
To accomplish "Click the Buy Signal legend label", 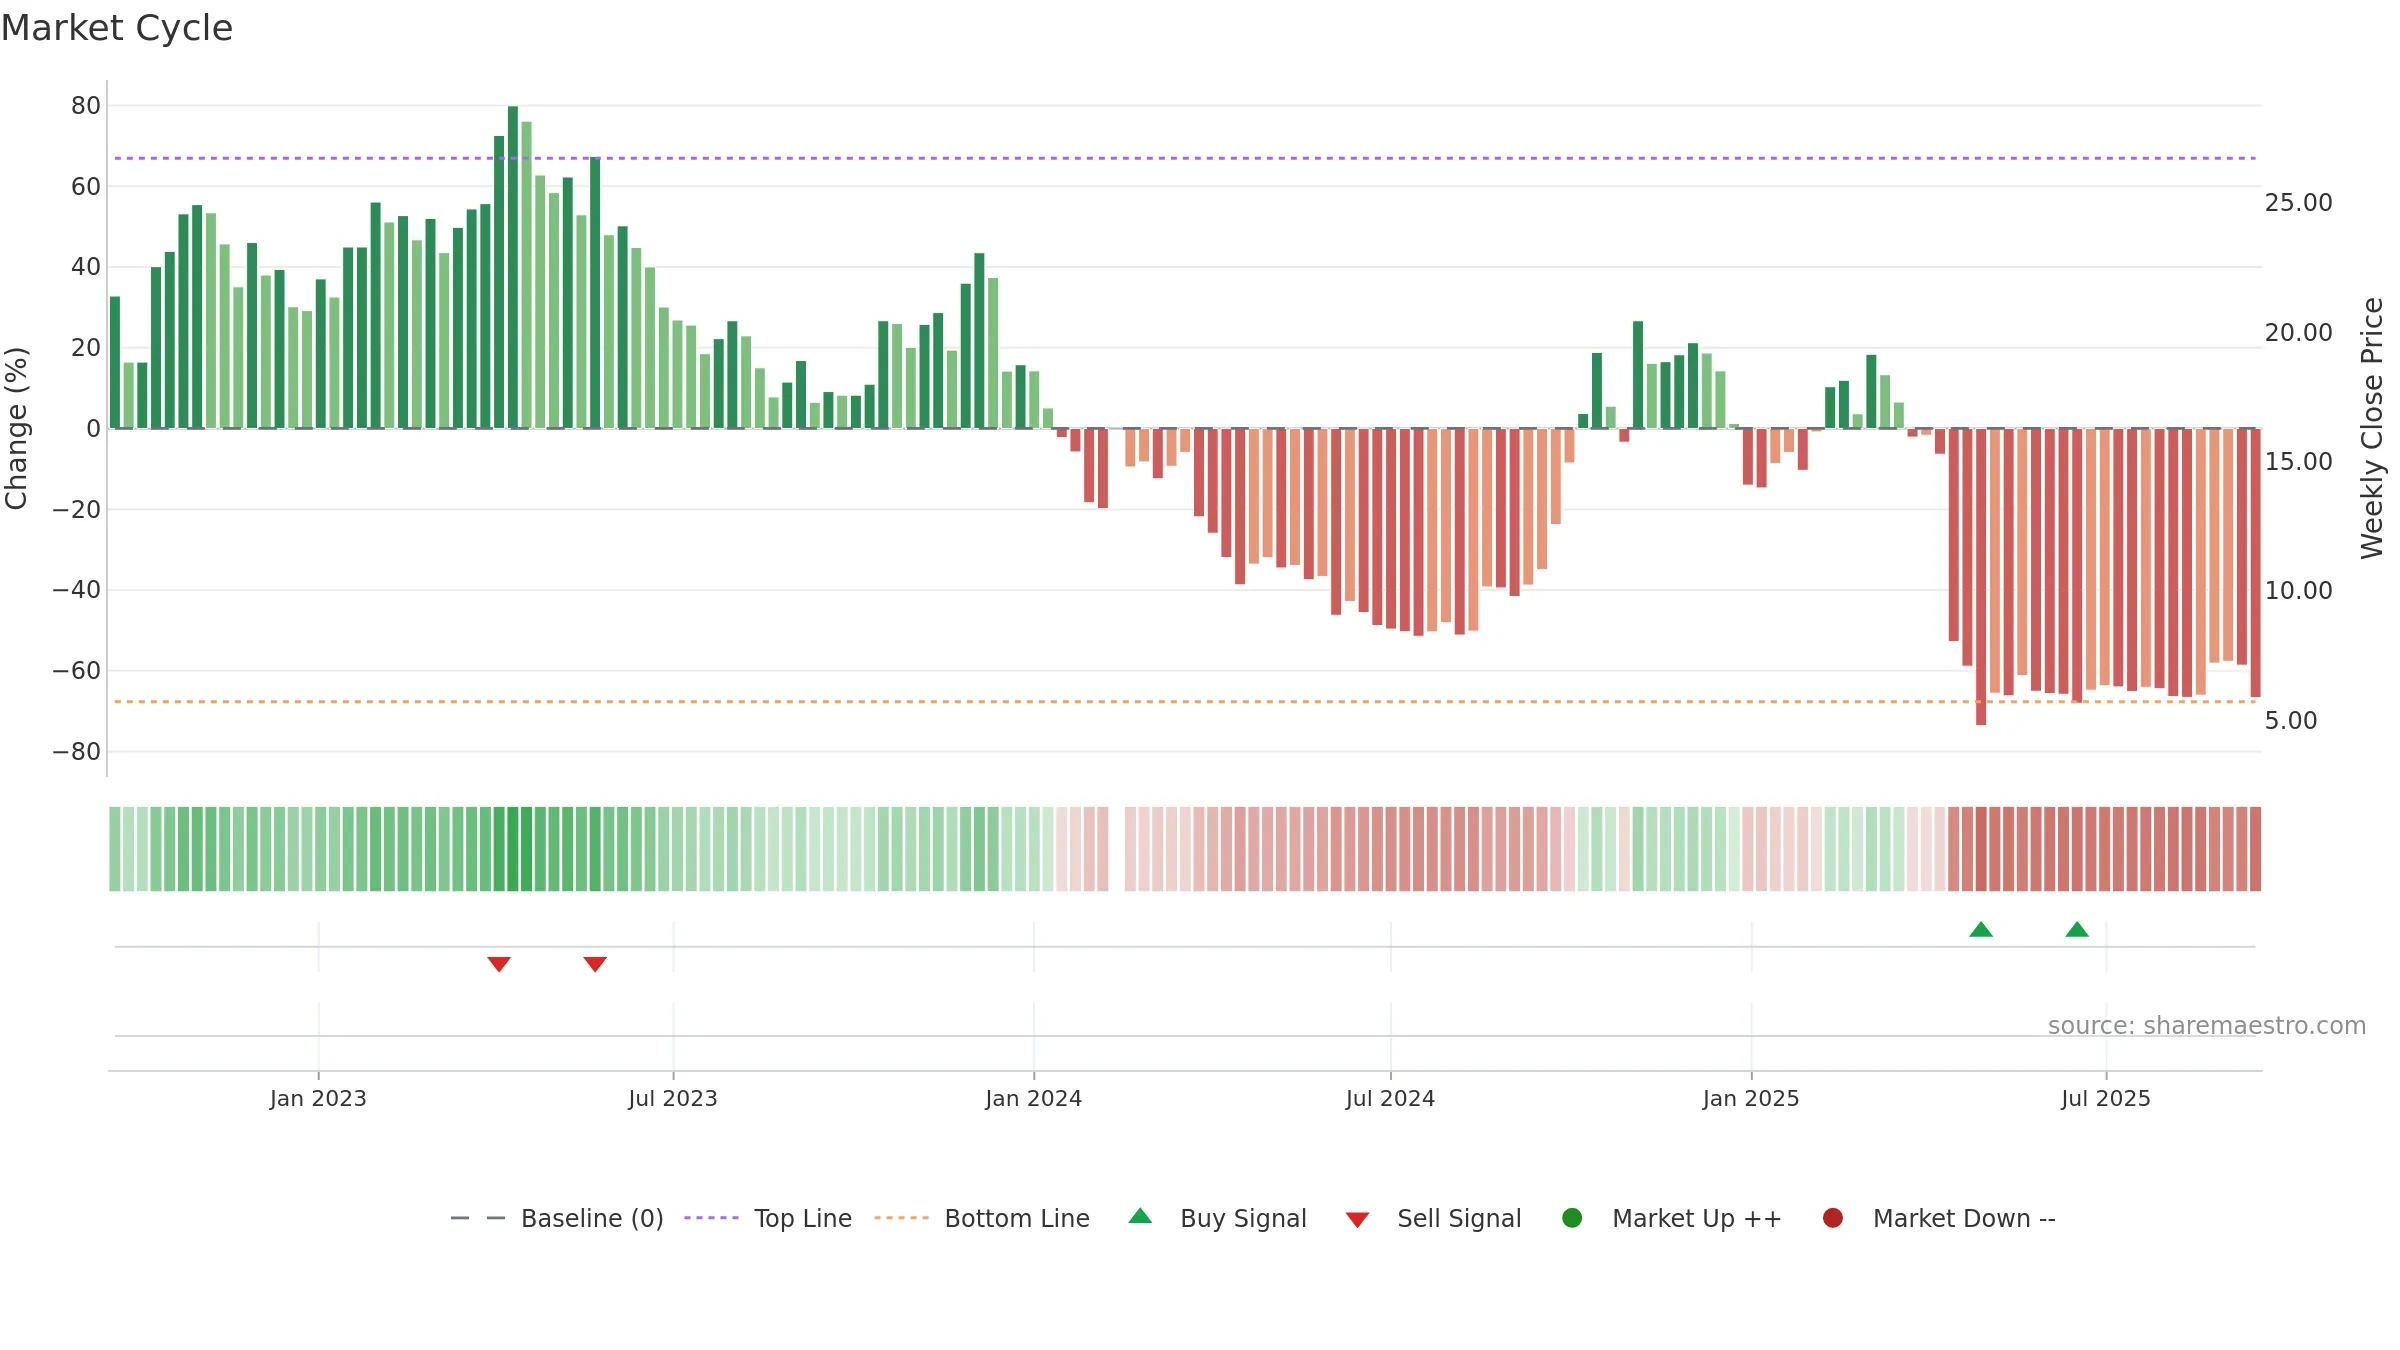I will tap(1243, 1218).
